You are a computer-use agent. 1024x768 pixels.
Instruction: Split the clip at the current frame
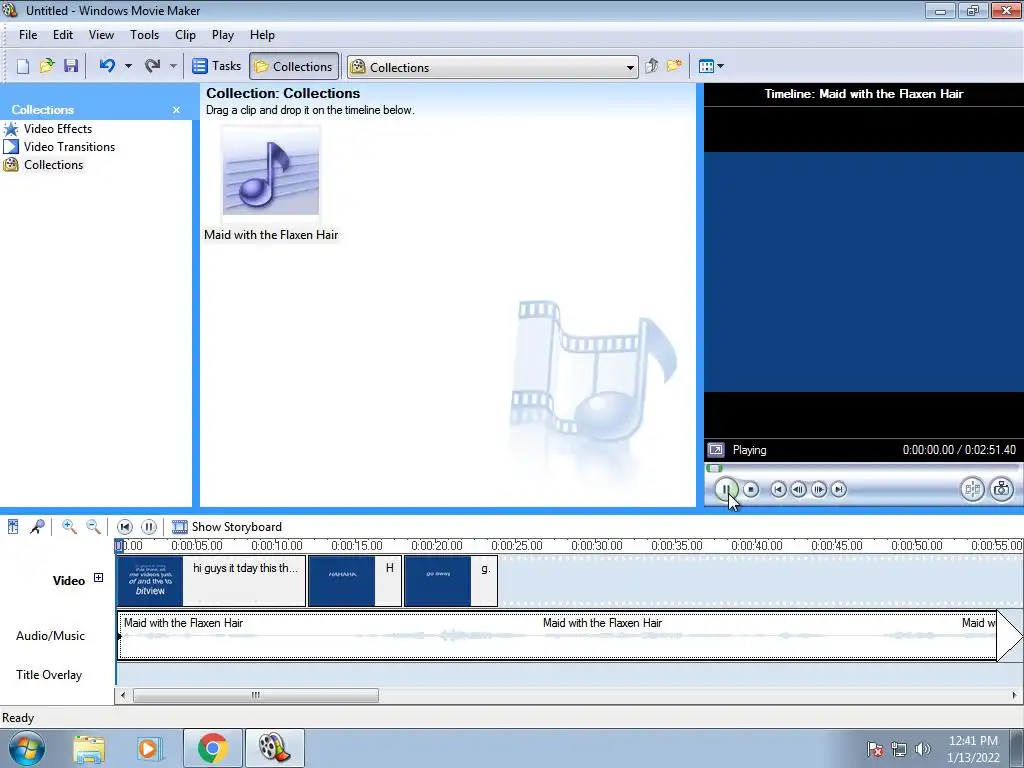(x=972, y=489)
